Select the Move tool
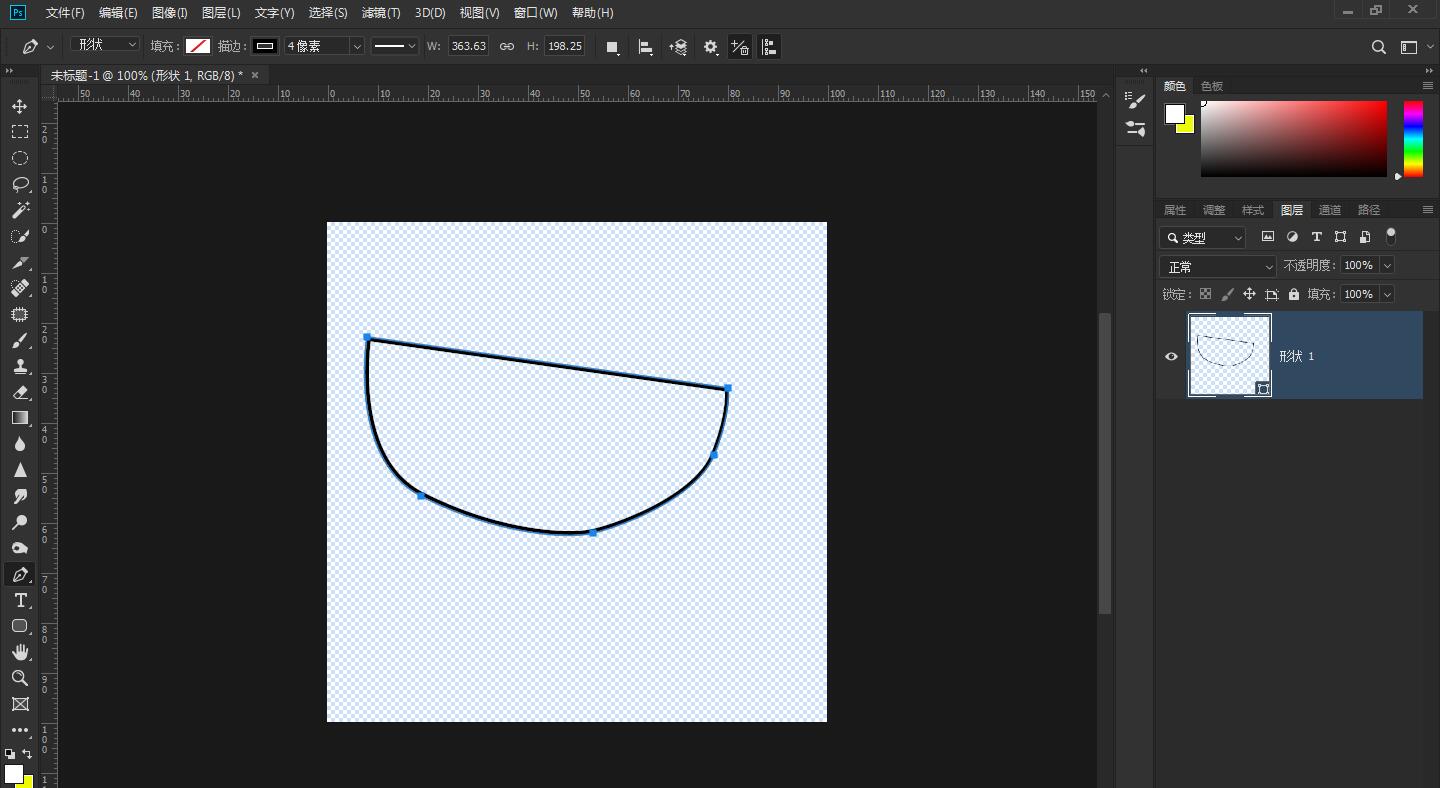Viewport: 1440px width, 788px height. (x=20, y=106)
